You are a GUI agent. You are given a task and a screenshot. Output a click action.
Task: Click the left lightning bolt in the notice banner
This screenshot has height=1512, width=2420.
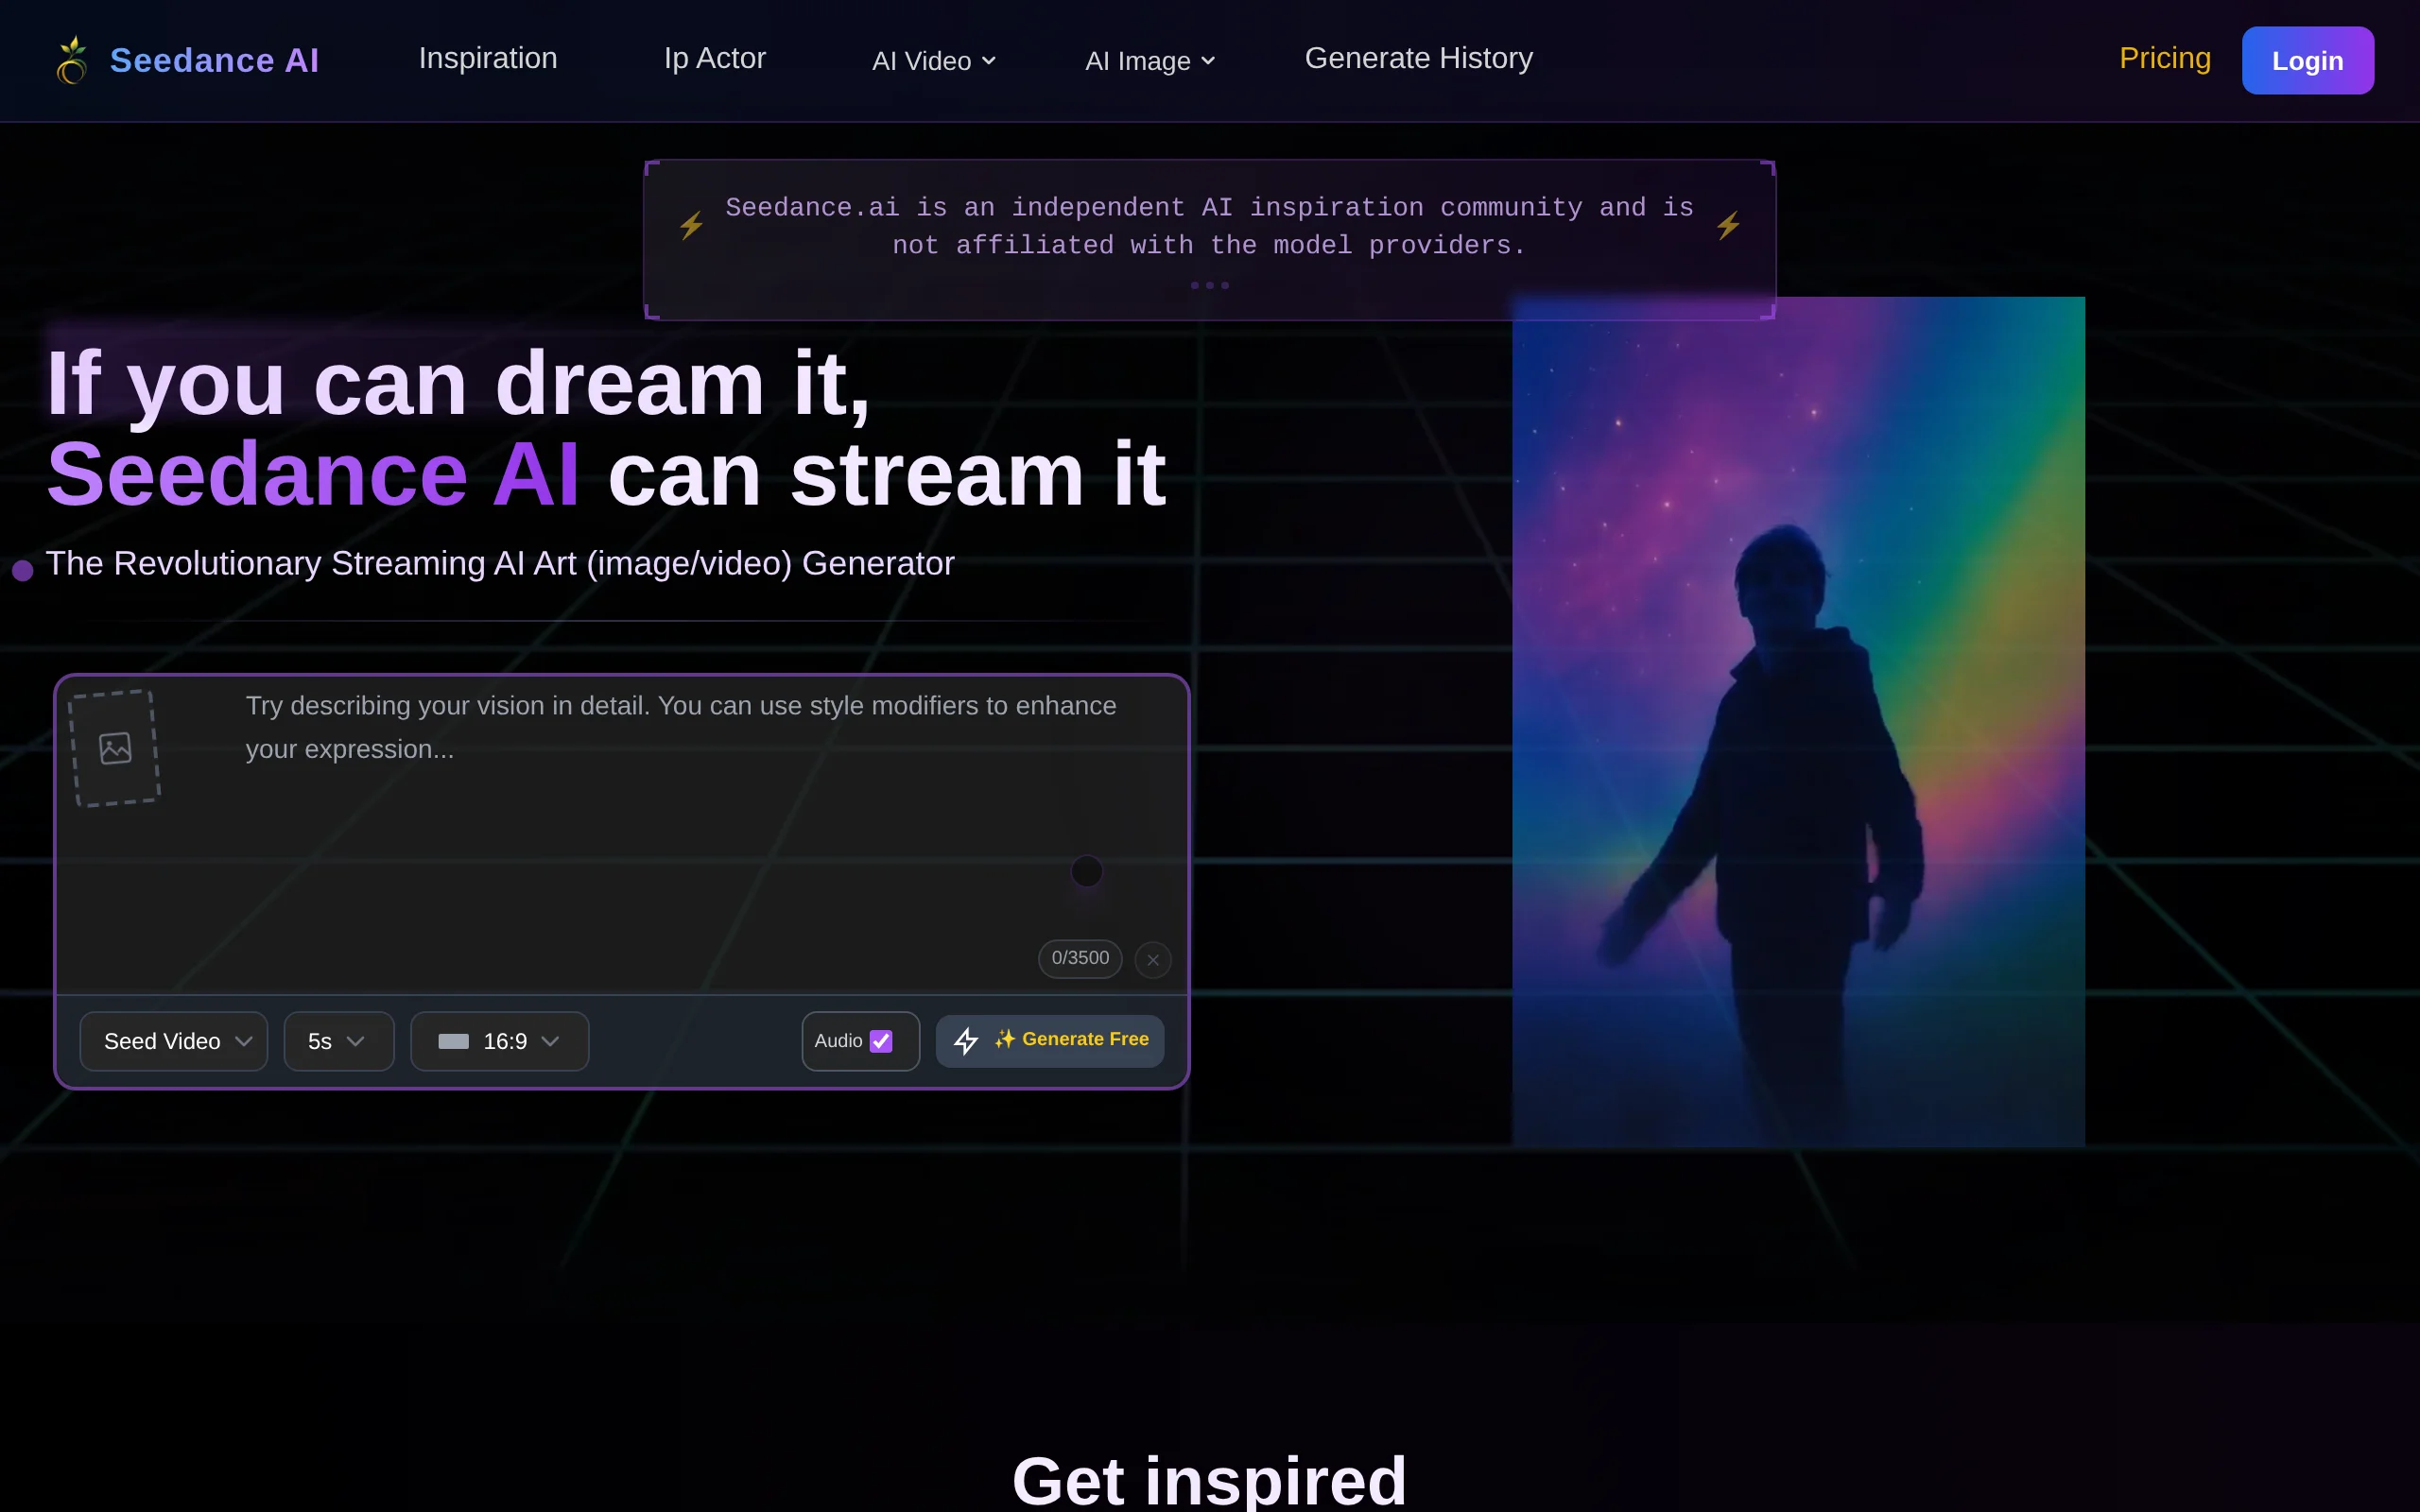click(691, 226)
